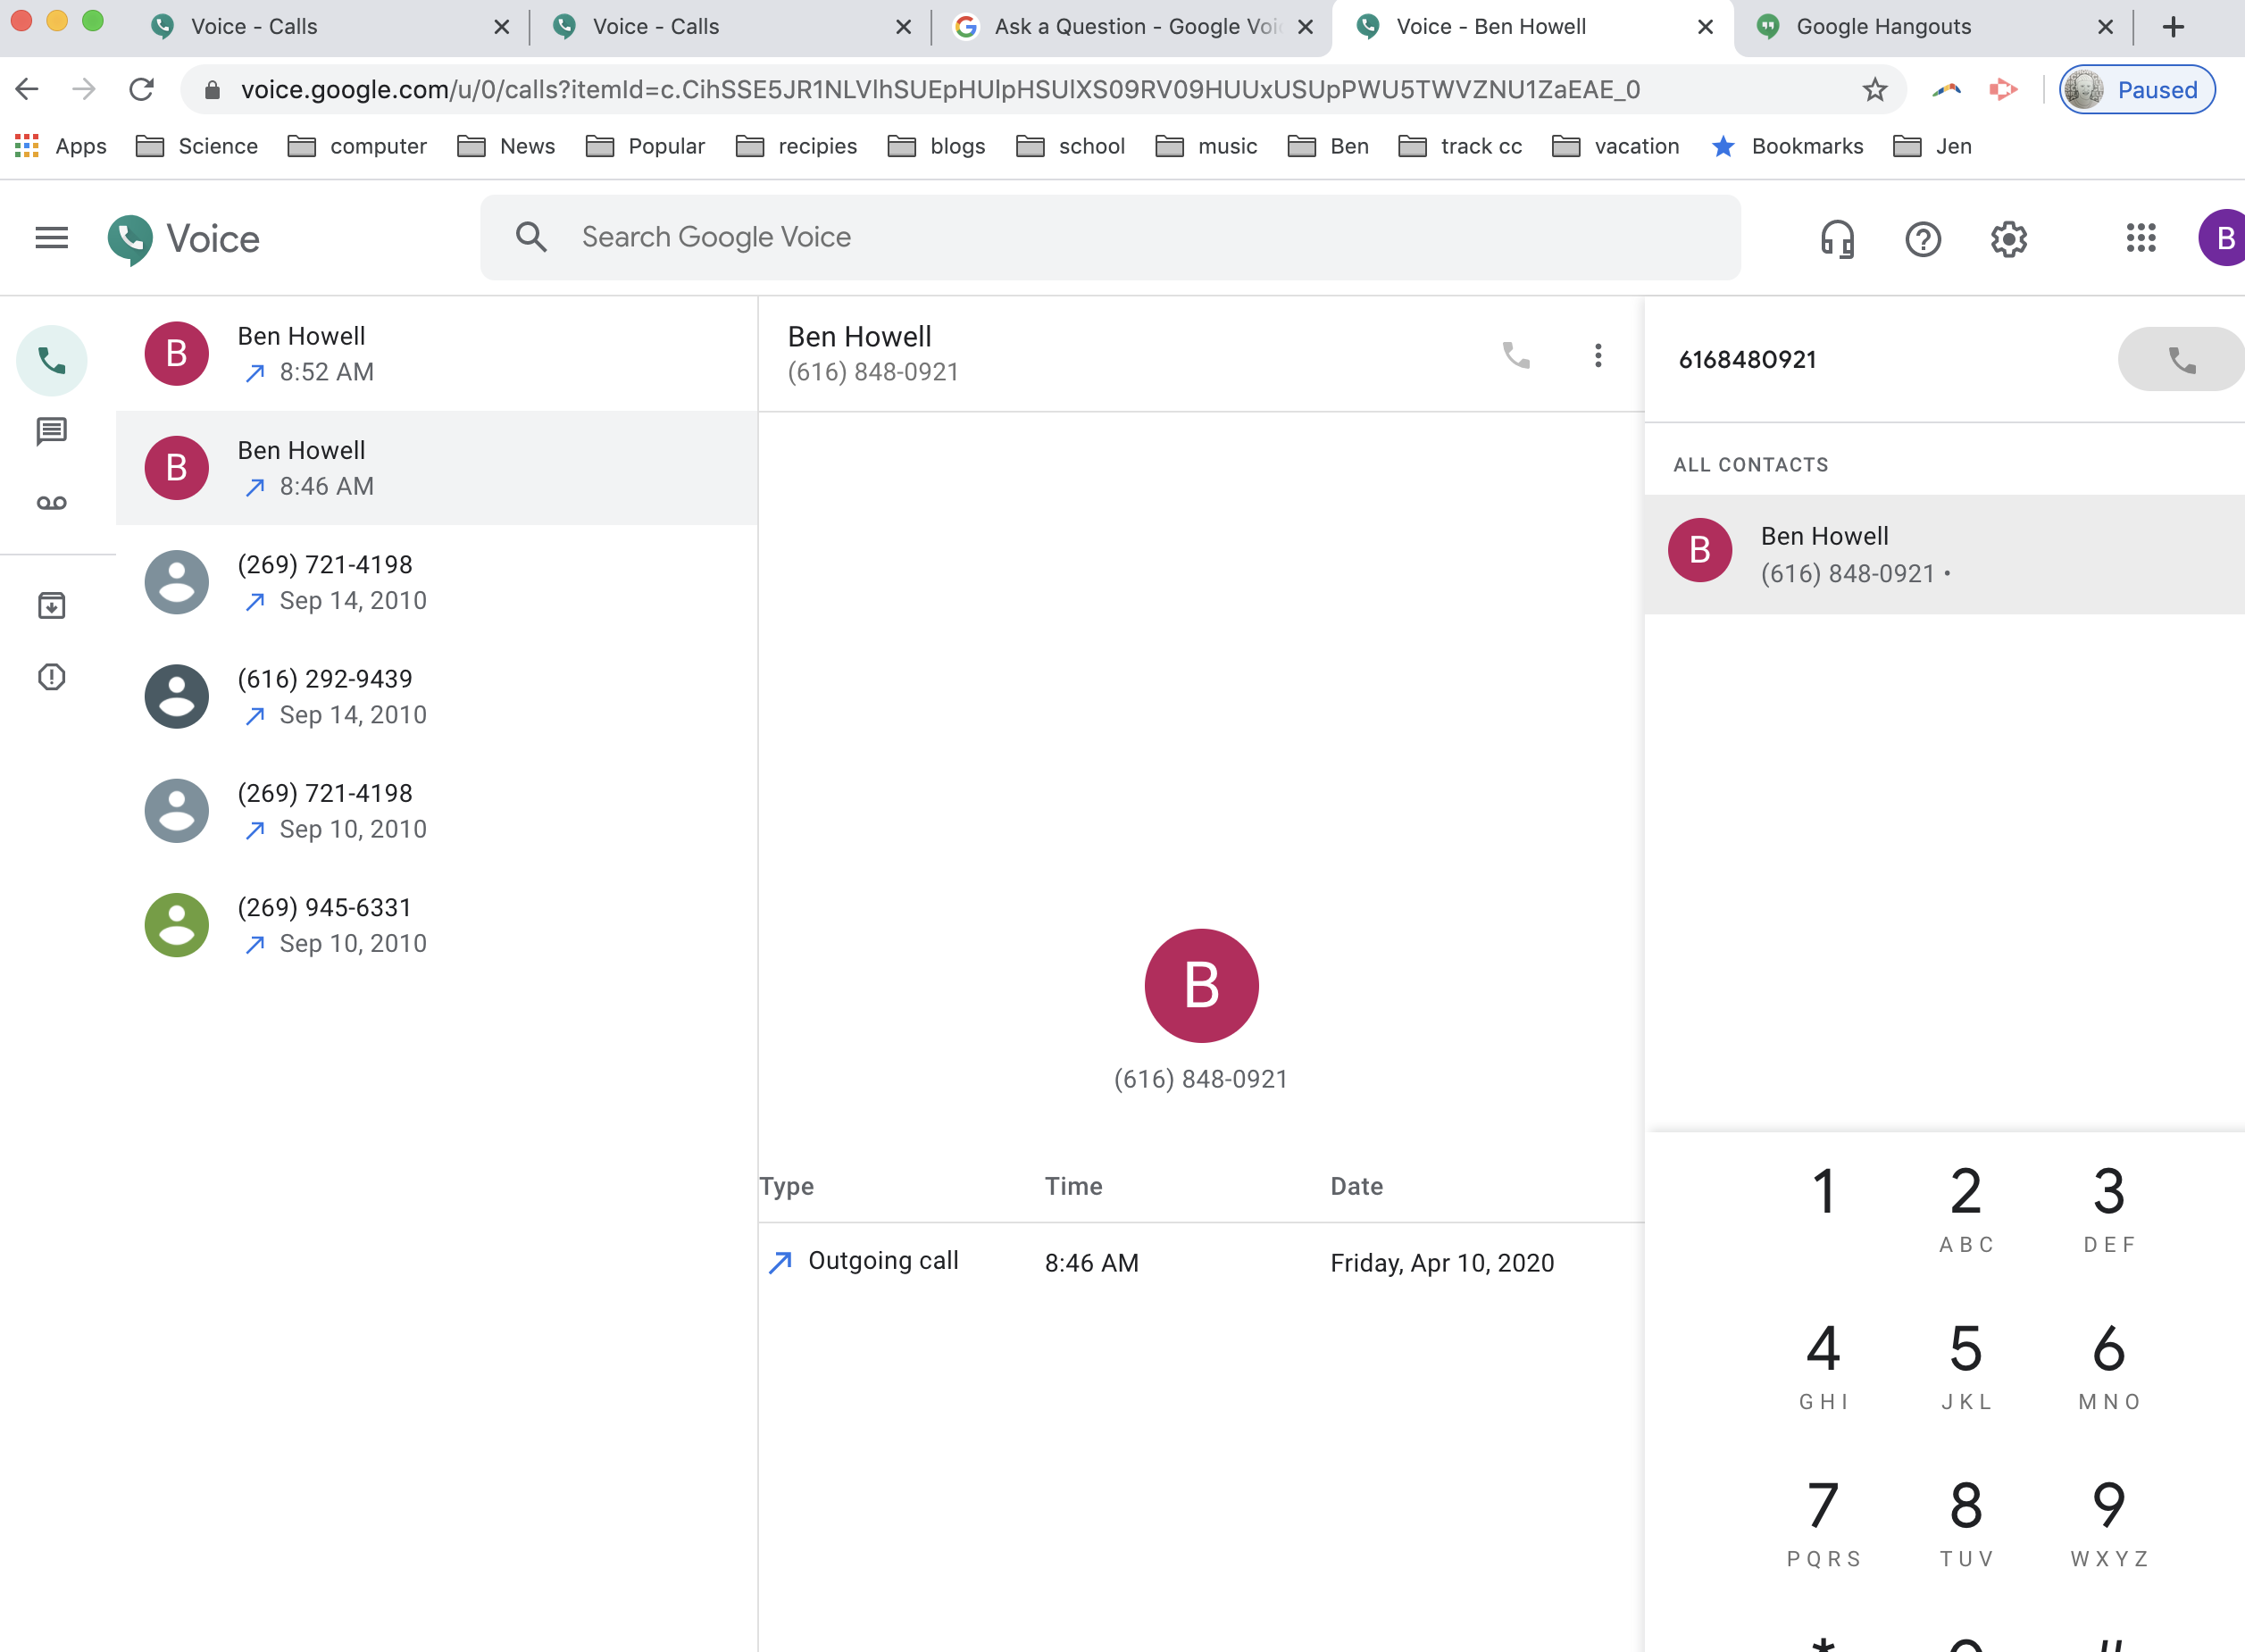The height and width of the screenshot is (1652, 2245).
Task: Switch to the Google Hangouts tab
Action: tap(1882, 27)
